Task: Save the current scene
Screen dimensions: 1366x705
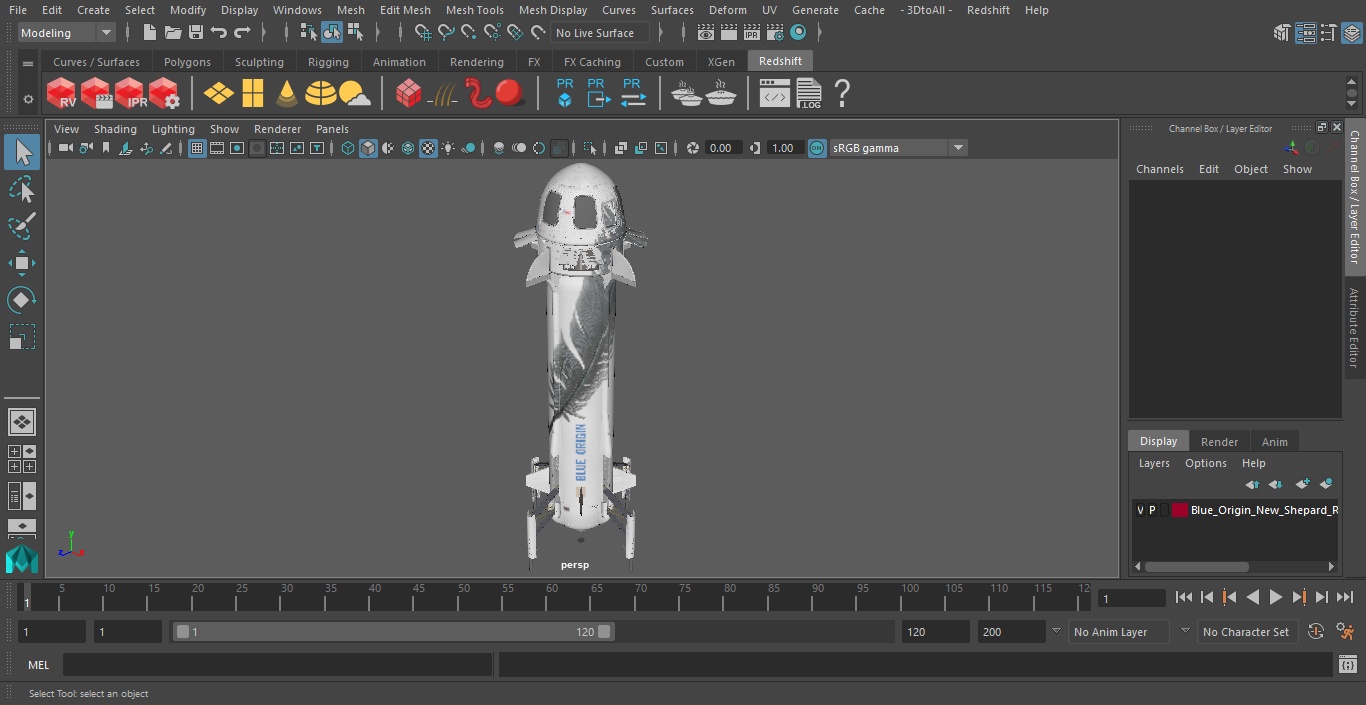Action: pos(195,33)
